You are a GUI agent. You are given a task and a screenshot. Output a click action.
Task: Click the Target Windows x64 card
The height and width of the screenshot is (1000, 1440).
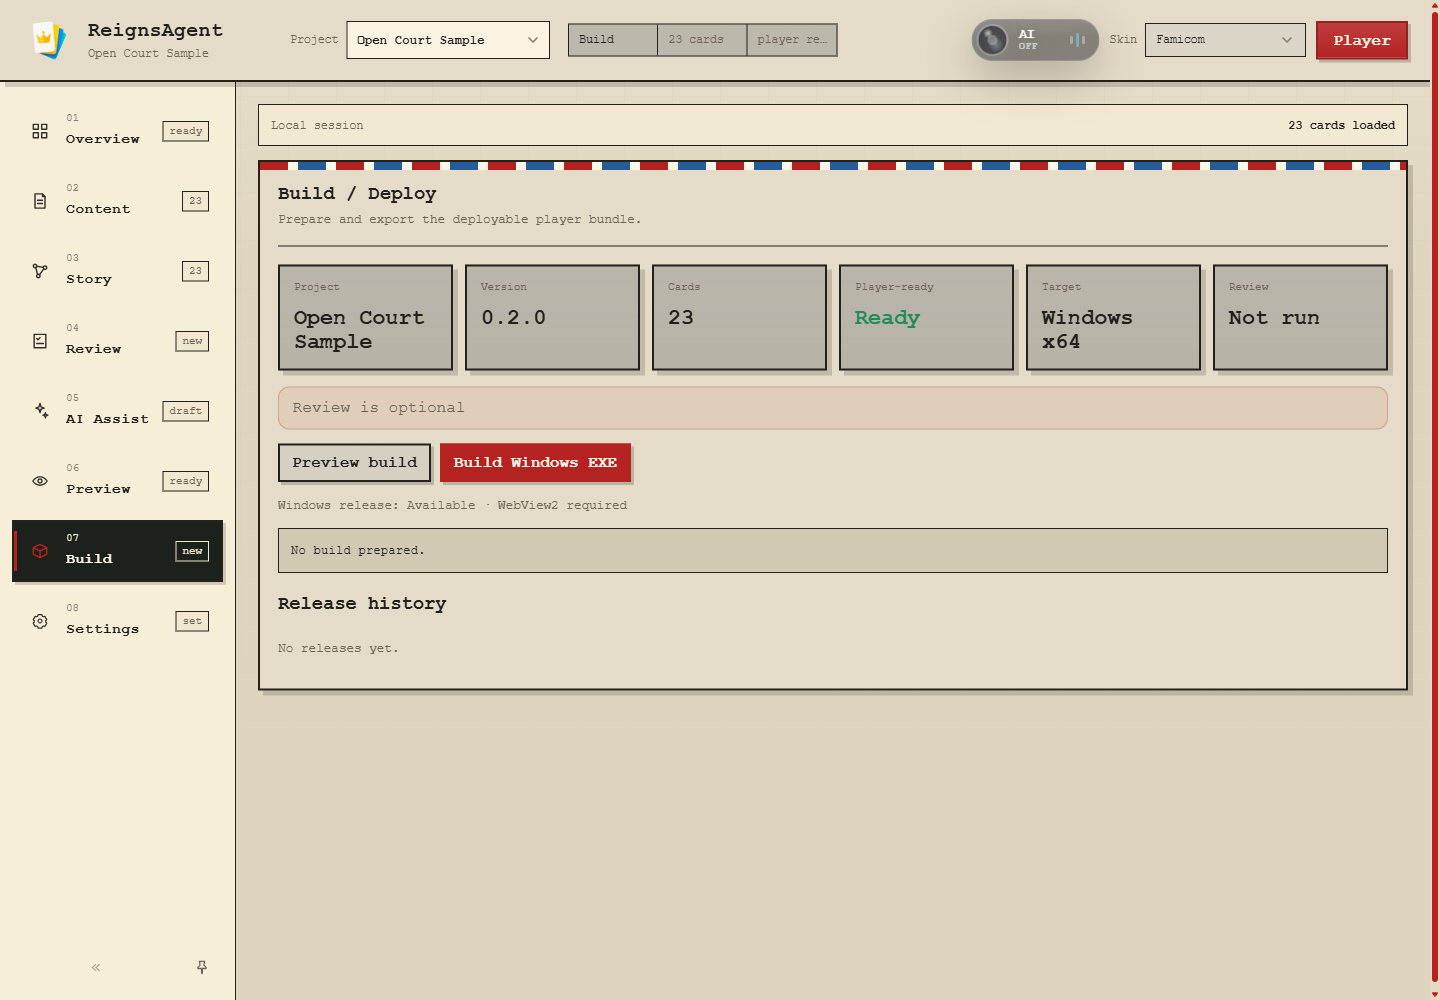click(x=1113, y=317)
